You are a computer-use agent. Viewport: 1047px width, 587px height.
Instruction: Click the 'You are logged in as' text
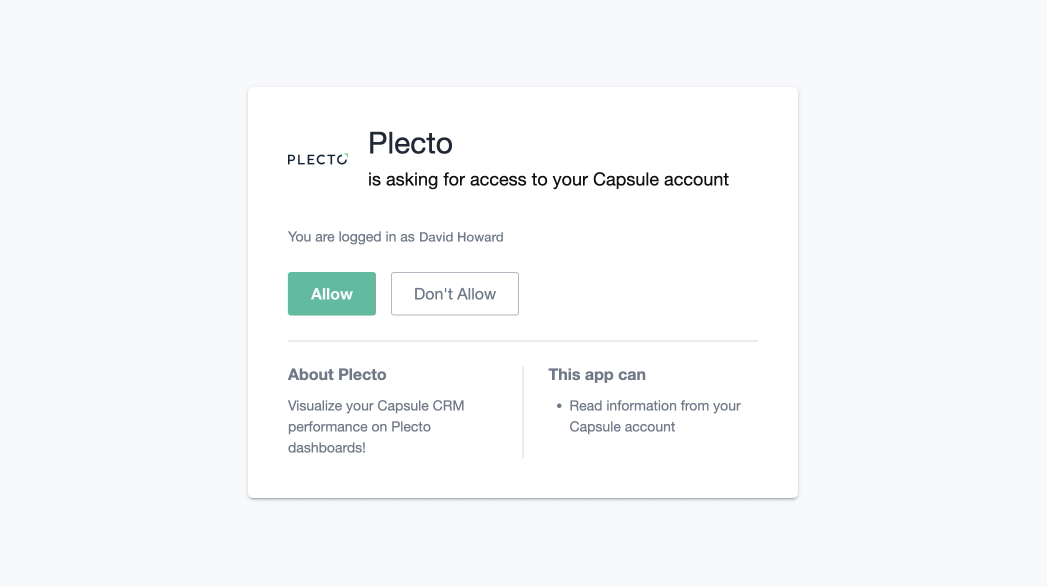(x=351, y=237)
